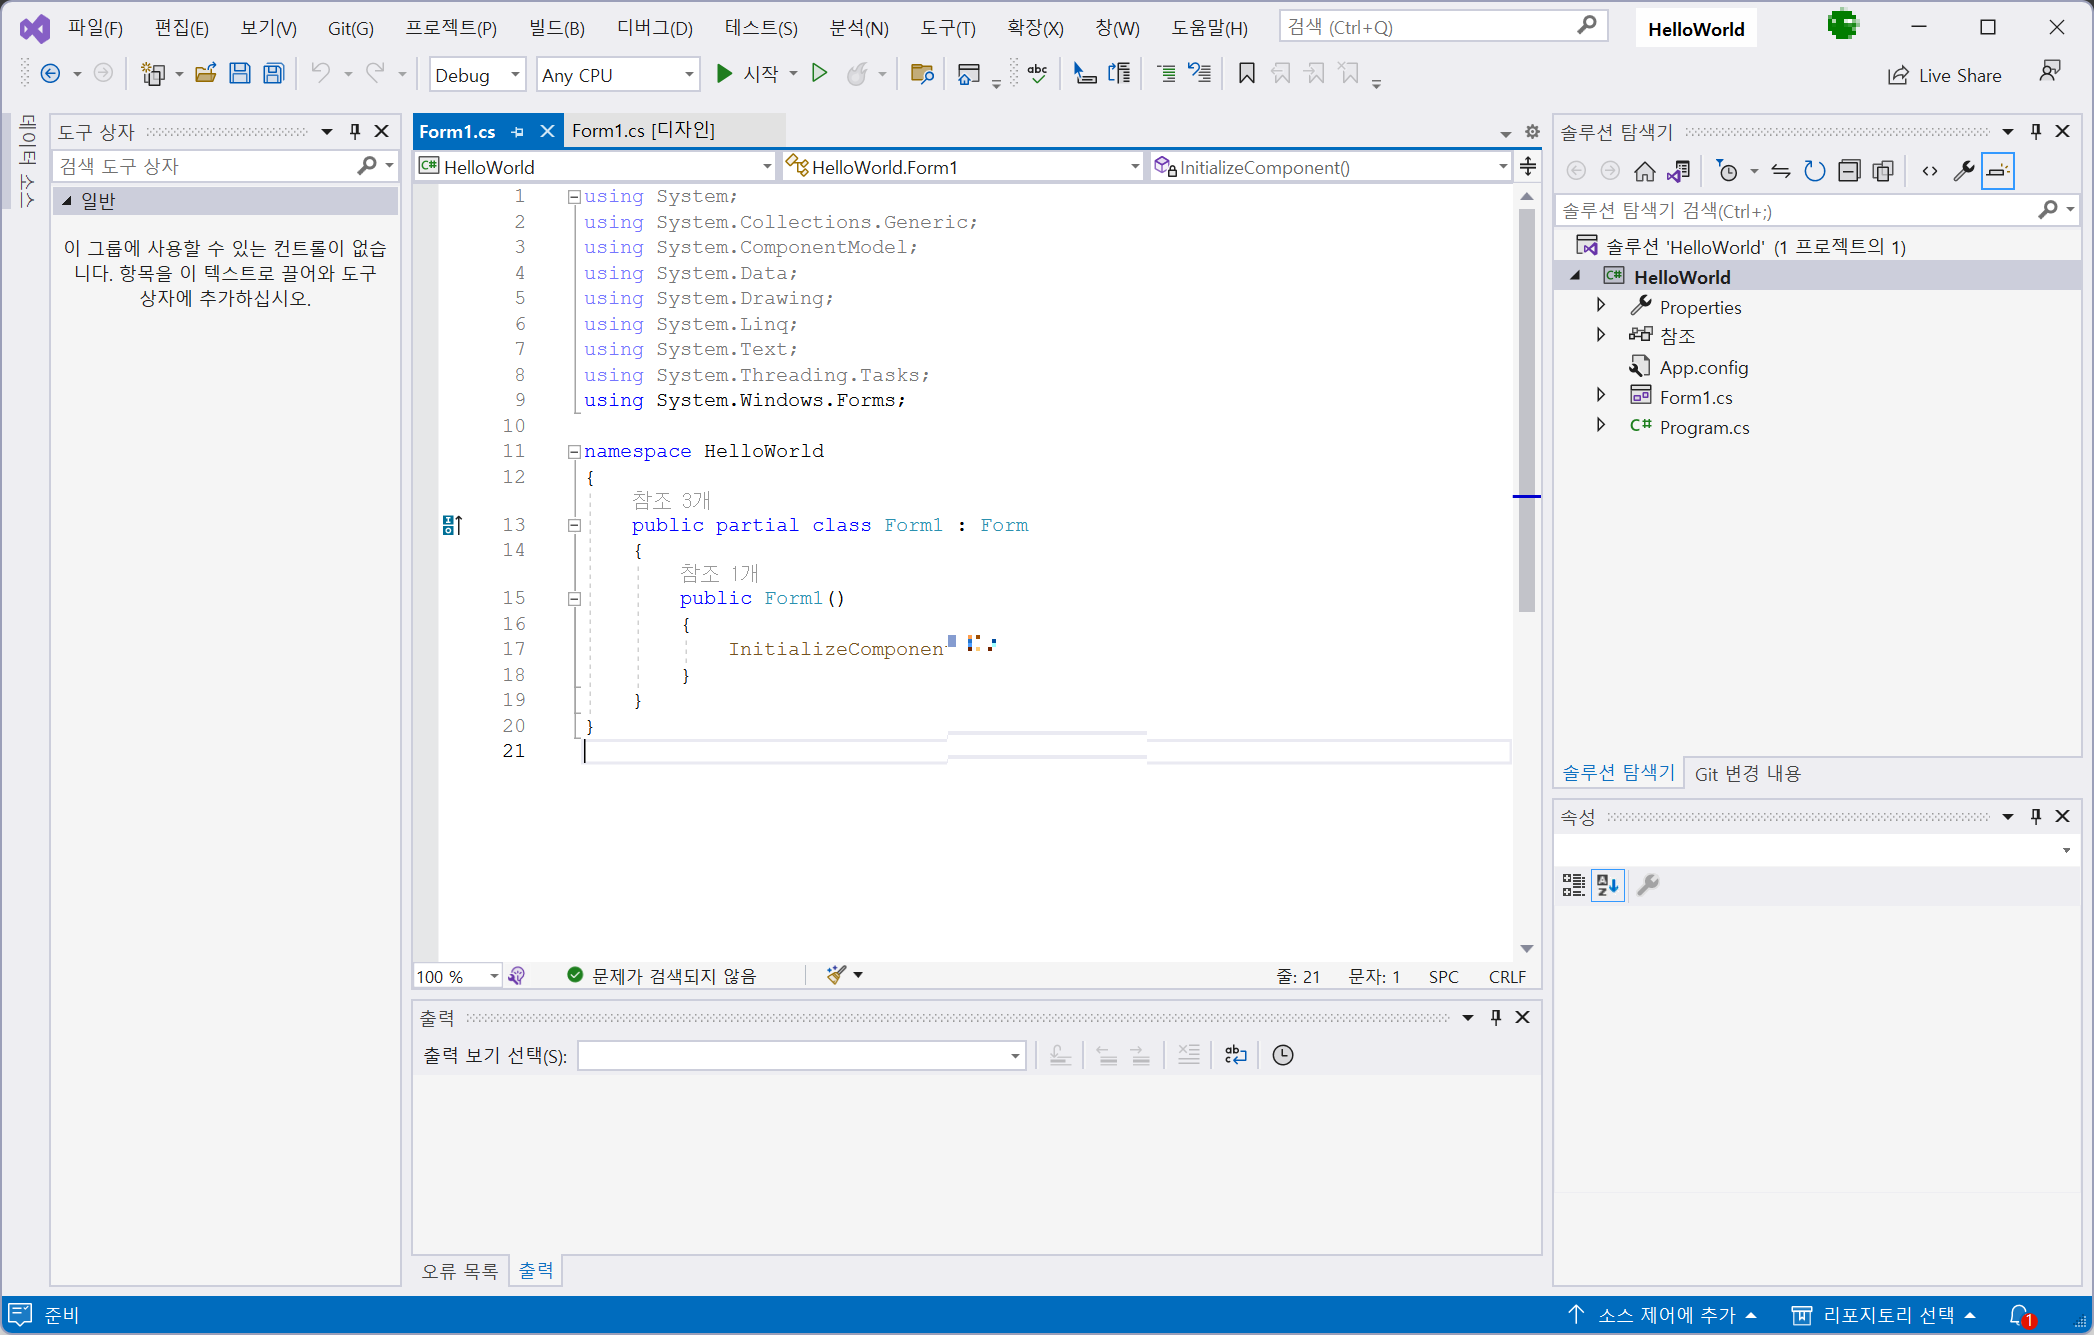This screenshot has height=1335, width=2094.
Task: Click the Save All toolbar icon
Action: (x=273, y=74)
